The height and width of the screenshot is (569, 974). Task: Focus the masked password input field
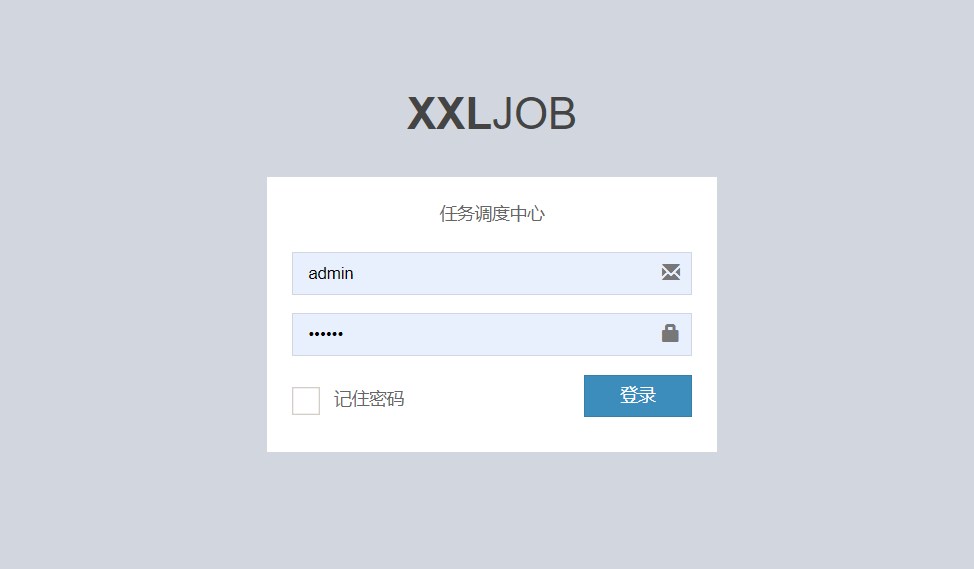(x=491, y=334)
